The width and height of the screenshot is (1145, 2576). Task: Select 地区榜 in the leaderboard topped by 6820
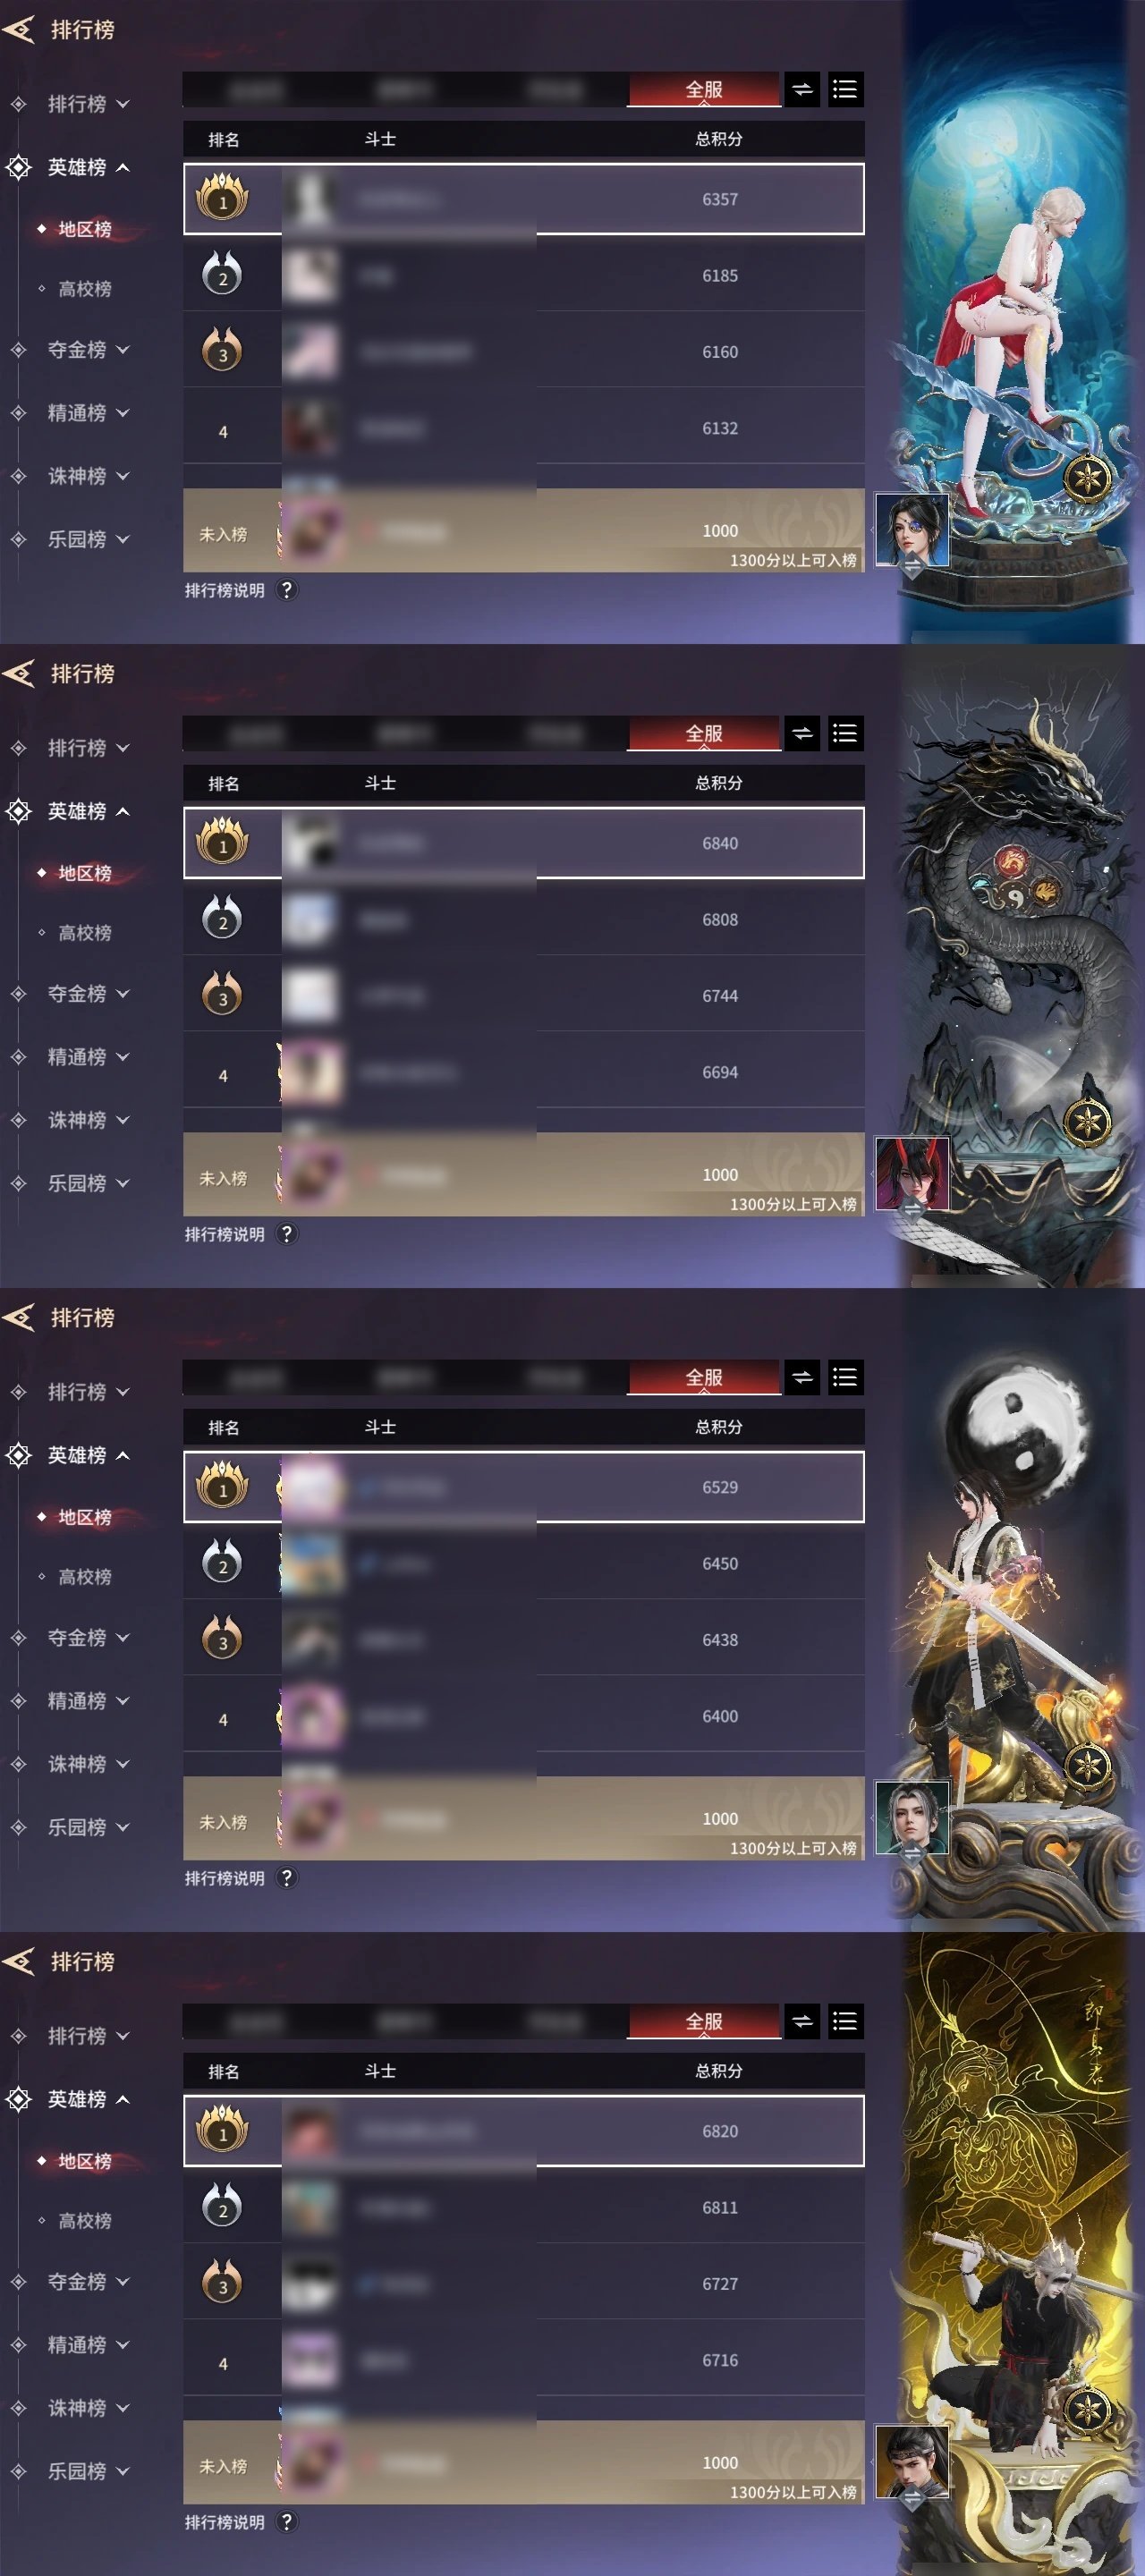84,2161
